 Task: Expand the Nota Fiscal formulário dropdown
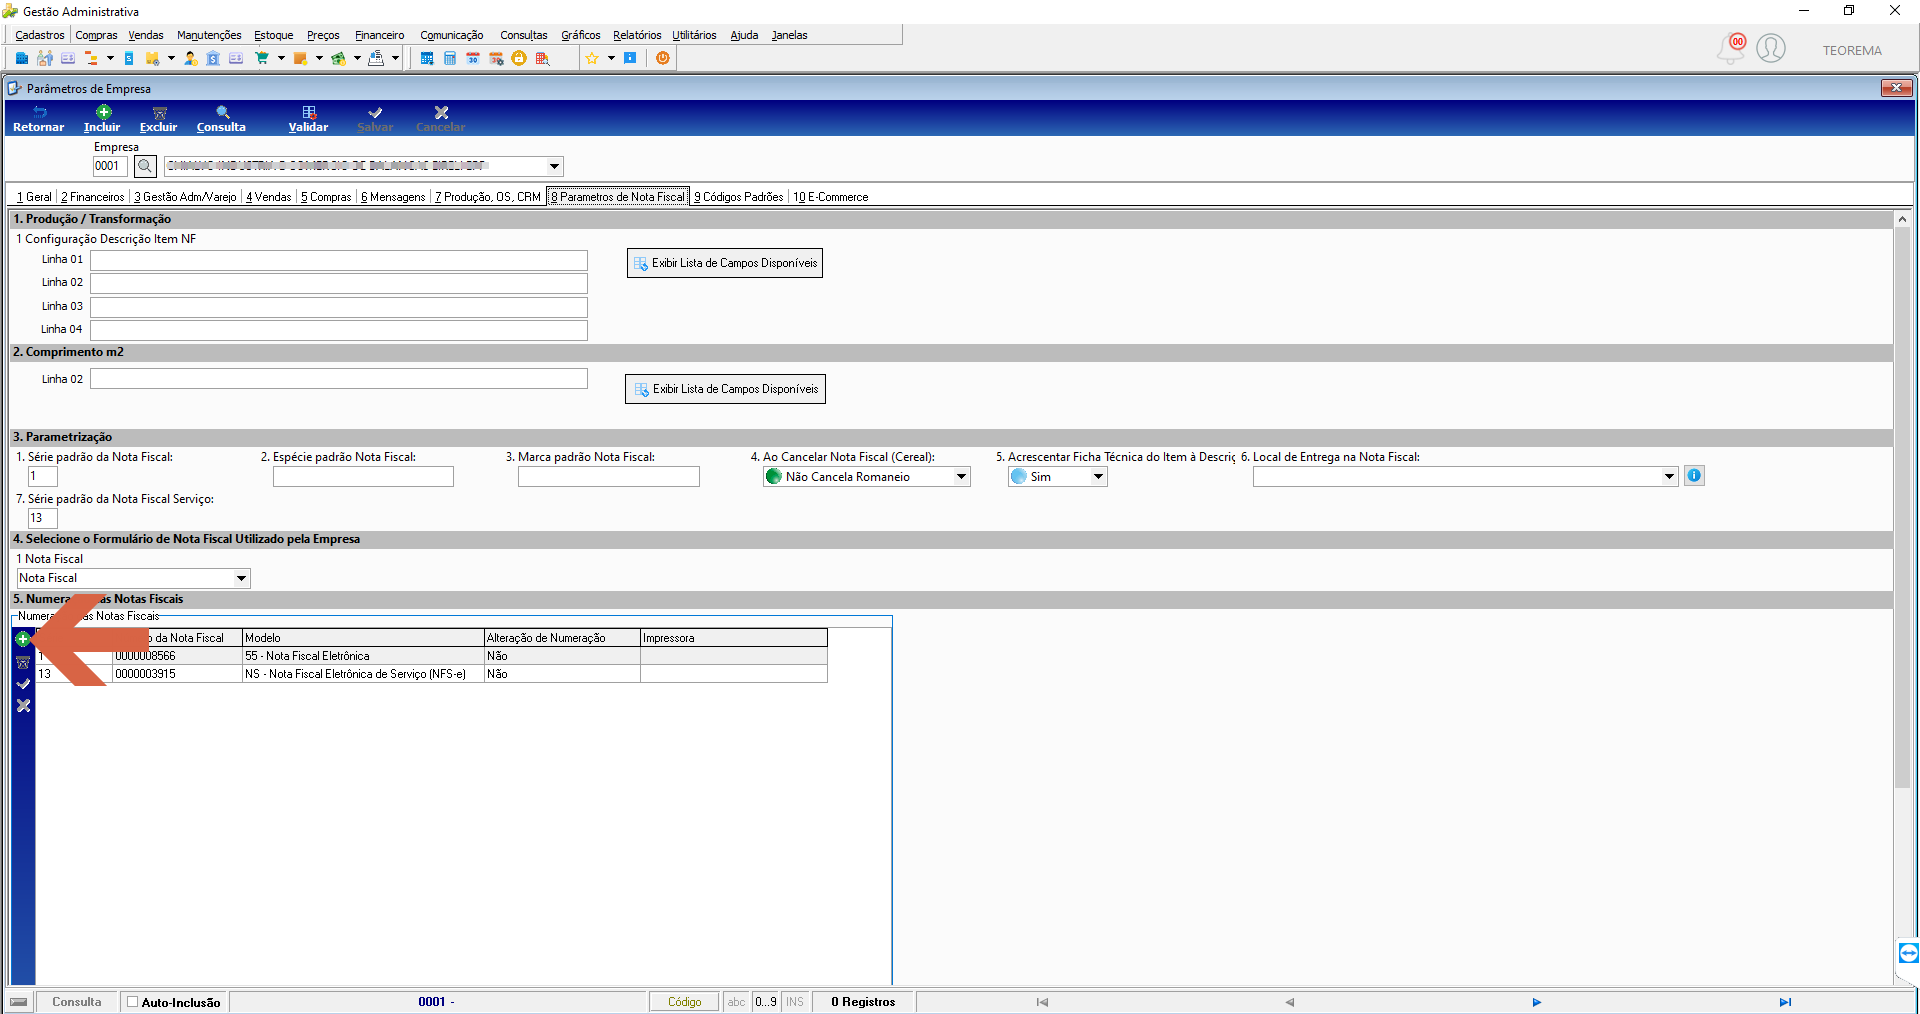241,578
